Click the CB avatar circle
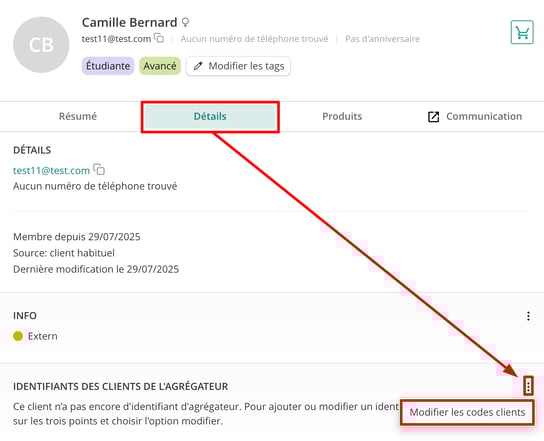Image resolution: width=544 pixels, height=441 pixels. (x=41, y=45)
